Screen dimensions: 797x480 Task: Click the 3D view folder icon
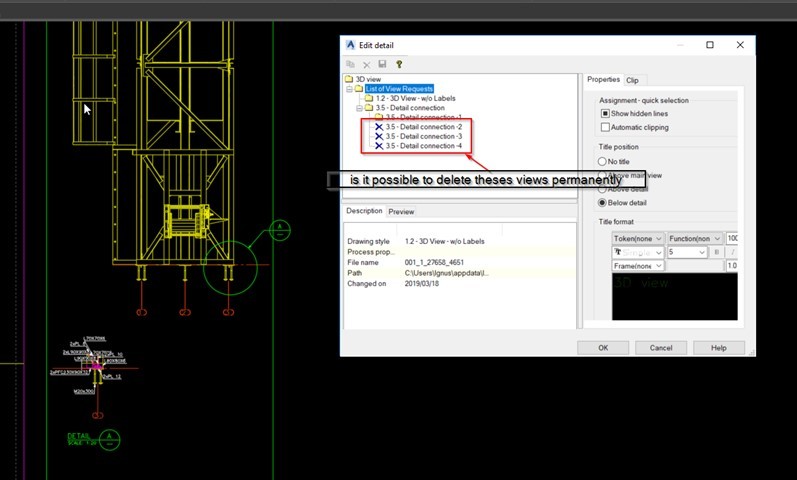coord(349,79)
